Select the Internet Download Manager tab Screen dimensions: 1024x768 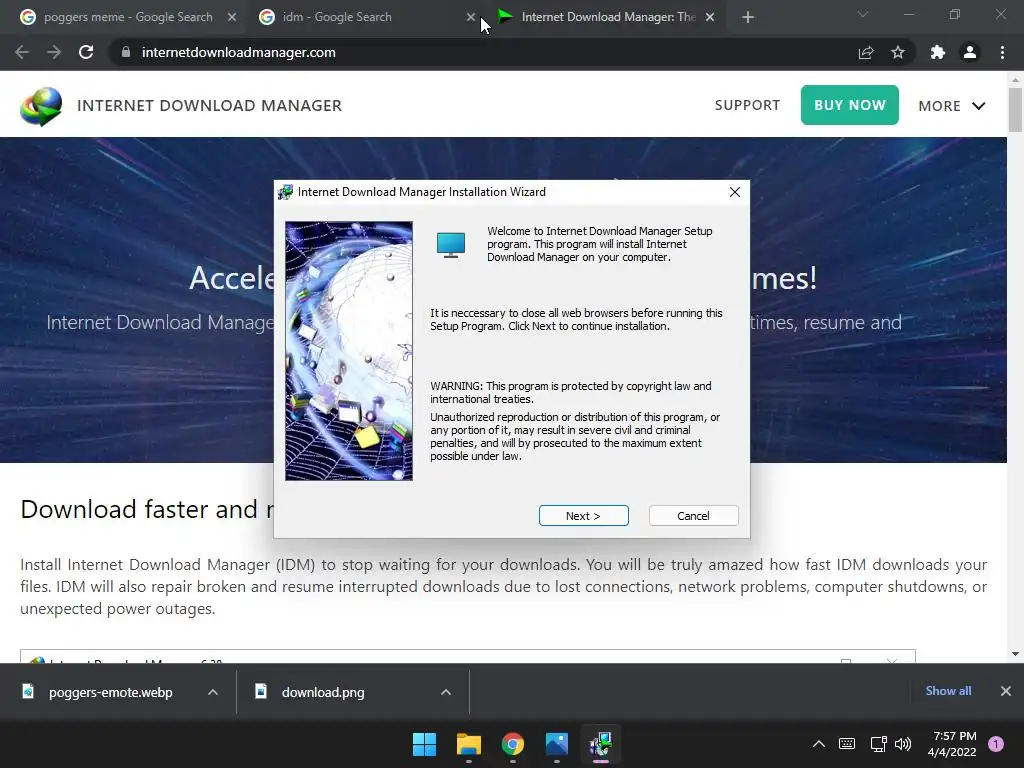coord(608,17)
